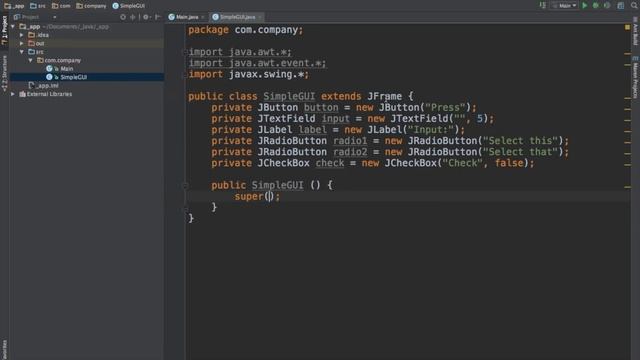The width and height of the screenshot is (640, 360).
Task: Fold the SimpleGUI constructor gutter marker
Action: coord(185,185)
